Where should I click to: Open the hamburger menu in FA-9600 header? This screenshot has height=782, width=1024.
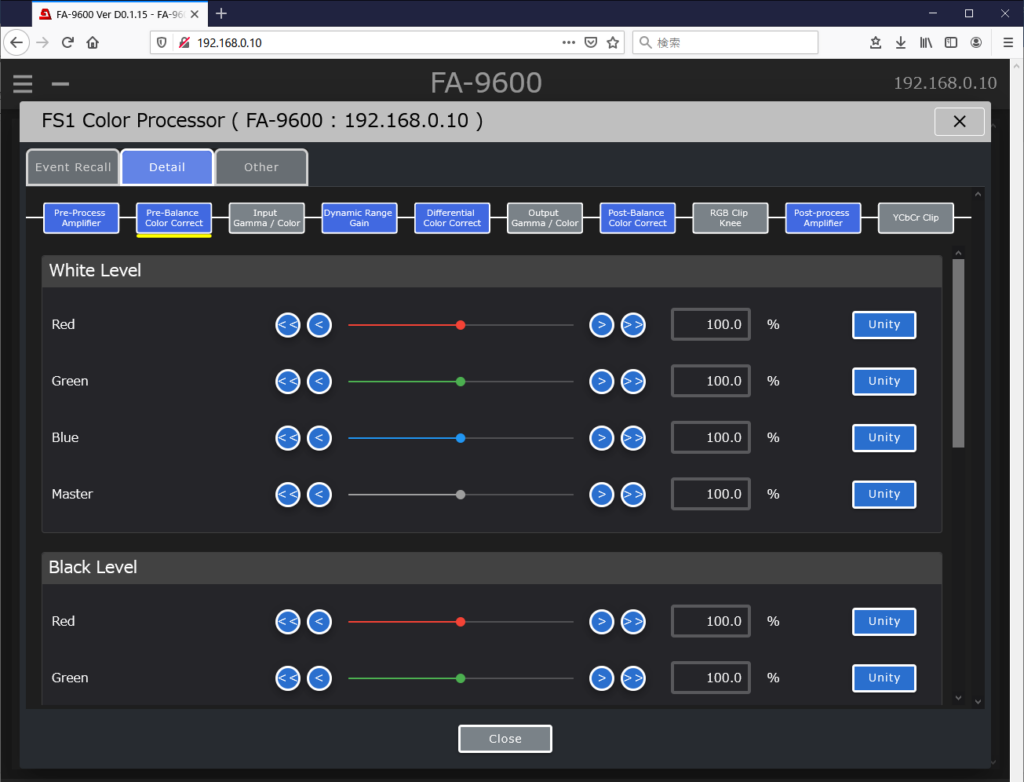(x=23, y=84)
